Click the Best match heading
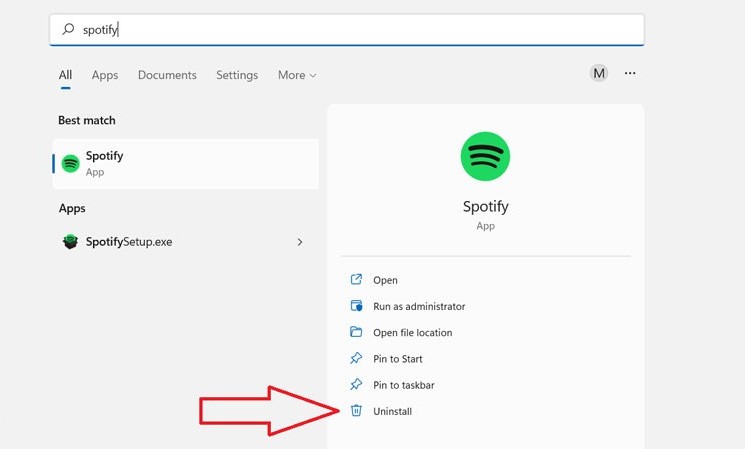This screenshot has width=745, height=449. pos(86,120)
